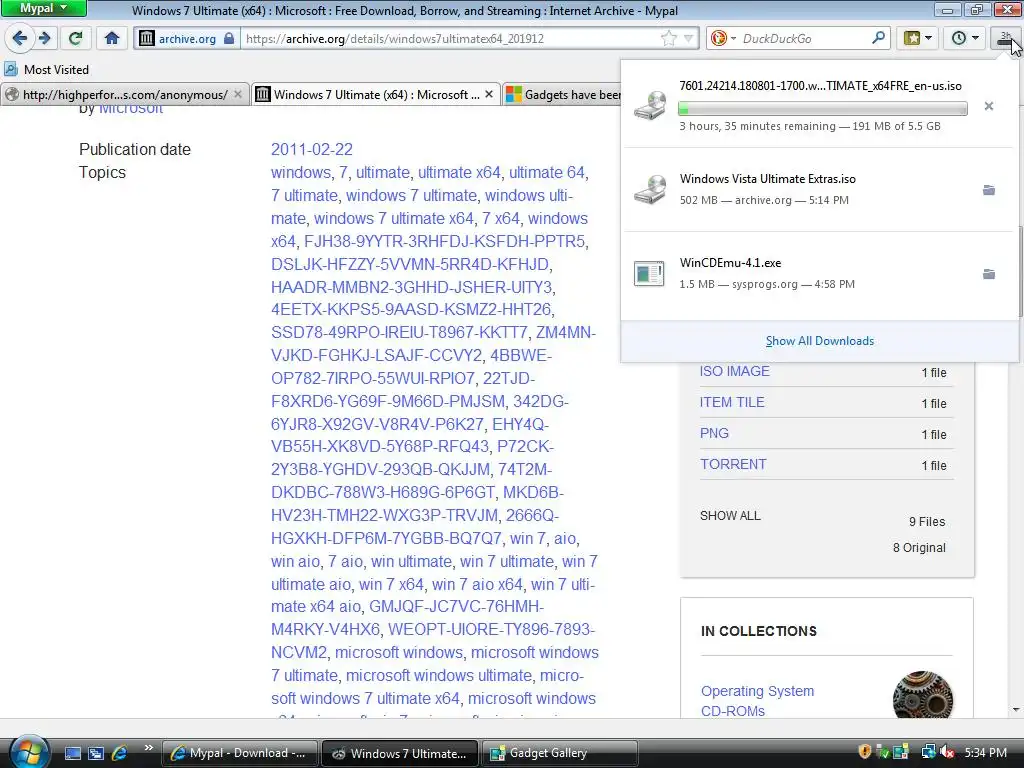Cancel the Windows 7 ISO download
Image resolution: width=1024 pixels, height=768 pixels.
click(x=989, y=106)
